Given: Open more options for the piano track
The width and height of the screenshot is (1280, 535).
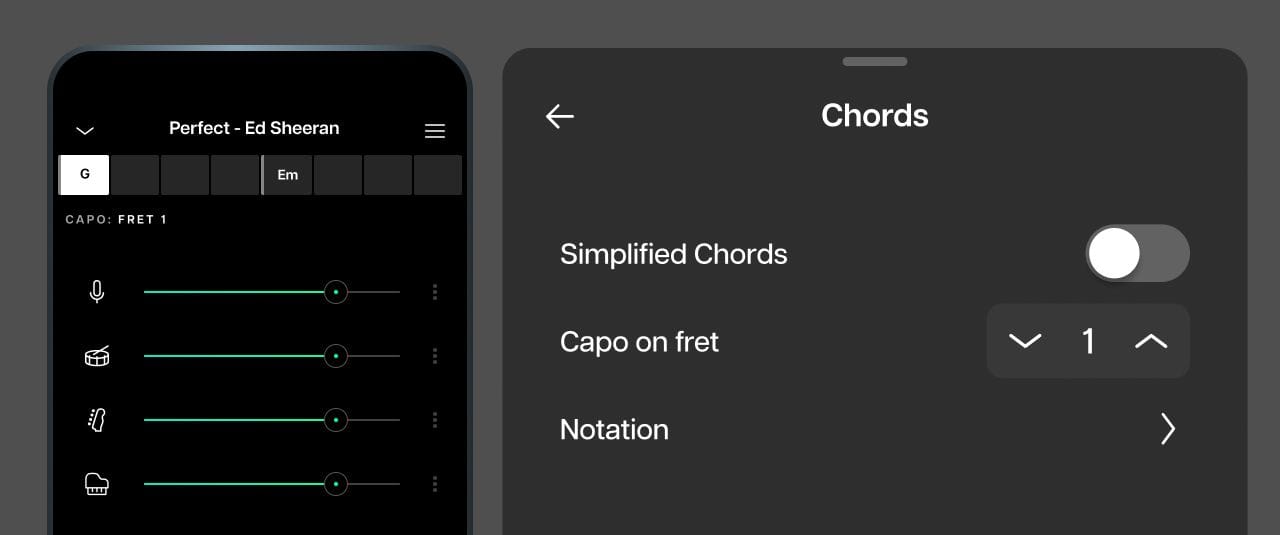Looking at the screenshot, I should (x=435, y=484).
